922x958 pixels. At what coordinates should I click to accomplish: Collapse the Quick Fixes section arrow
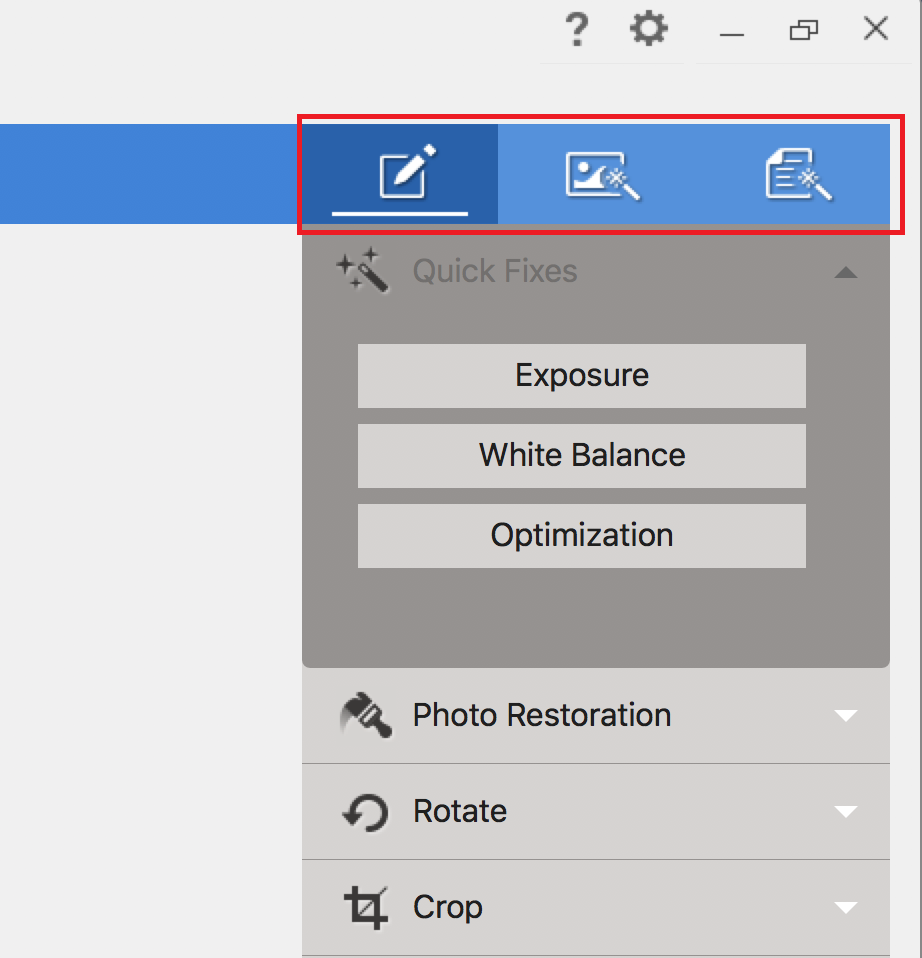(846, 272)
